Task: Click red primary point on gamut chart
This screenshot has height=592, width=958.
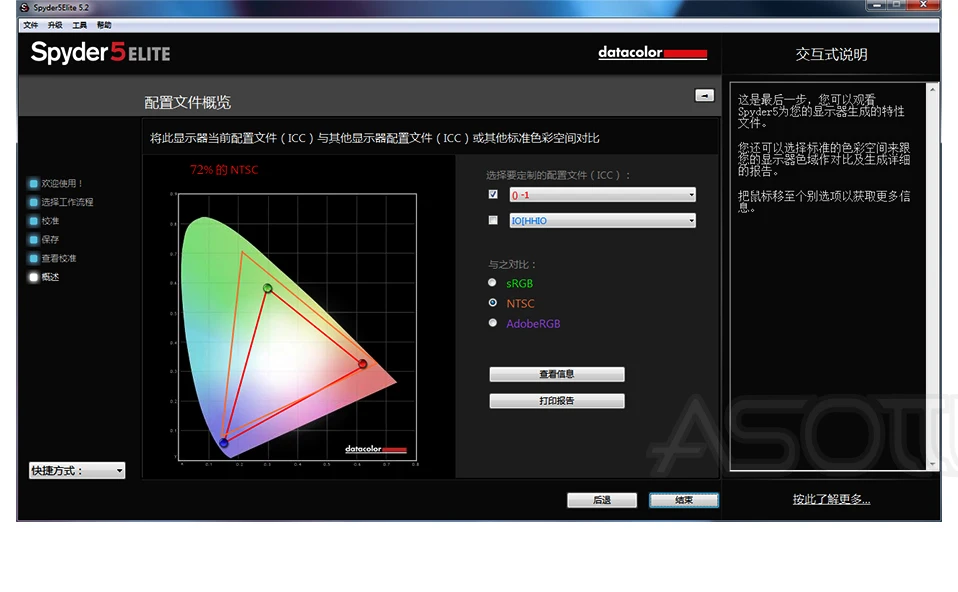Action: pos(362,364)
